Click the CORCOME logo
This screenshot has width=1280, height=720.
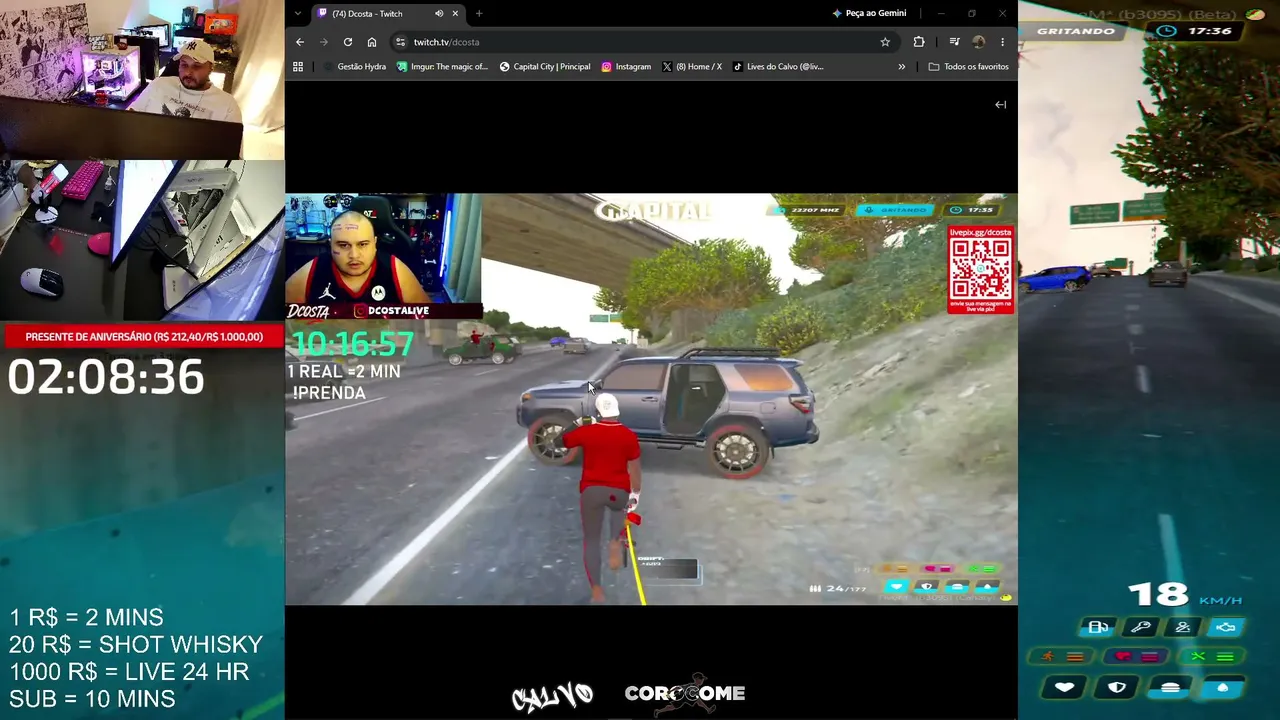point(685,694)
